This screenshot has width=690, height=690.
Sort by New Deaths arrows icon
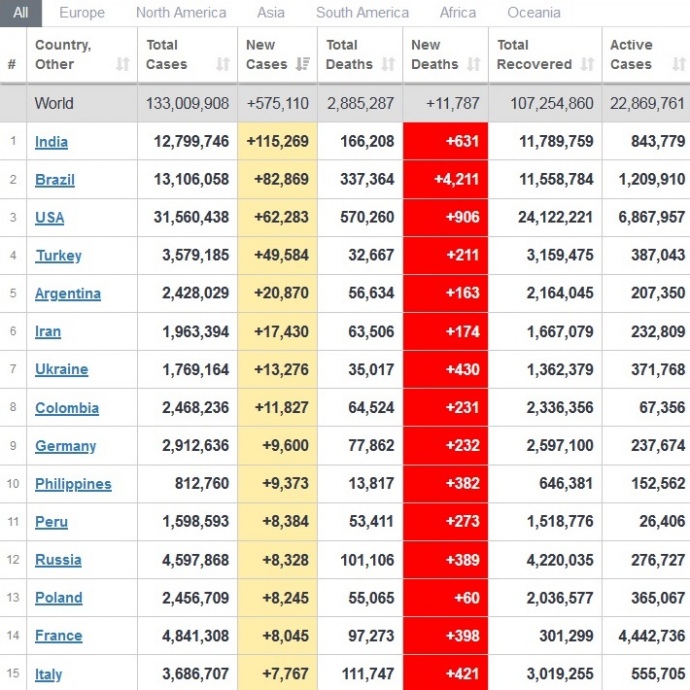click(x=474, y=64)
